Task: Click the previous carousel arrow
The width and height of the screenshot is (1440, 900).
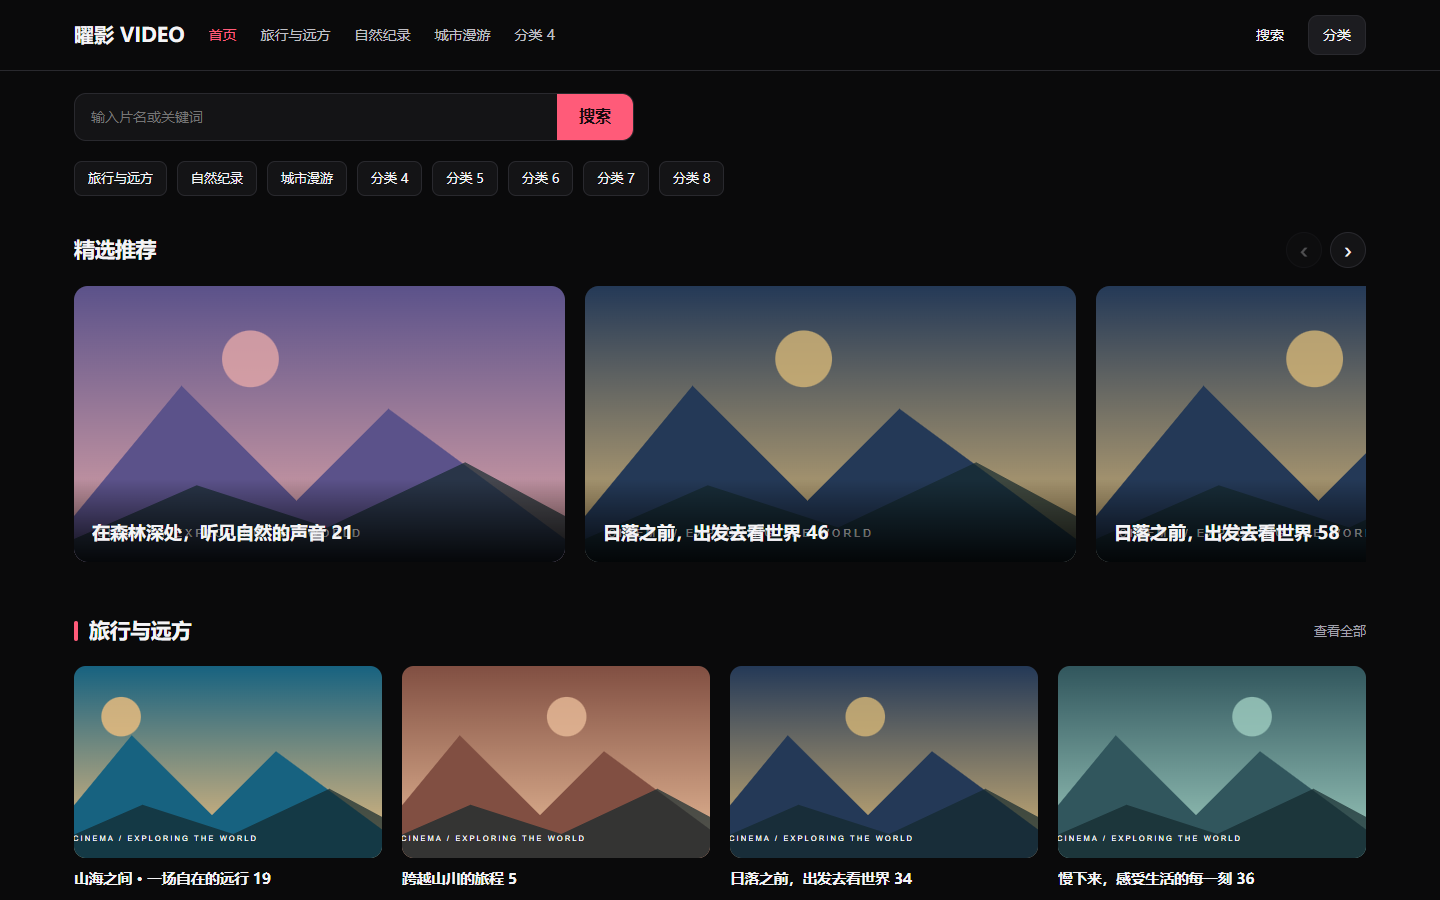Action: (1304, 250)
